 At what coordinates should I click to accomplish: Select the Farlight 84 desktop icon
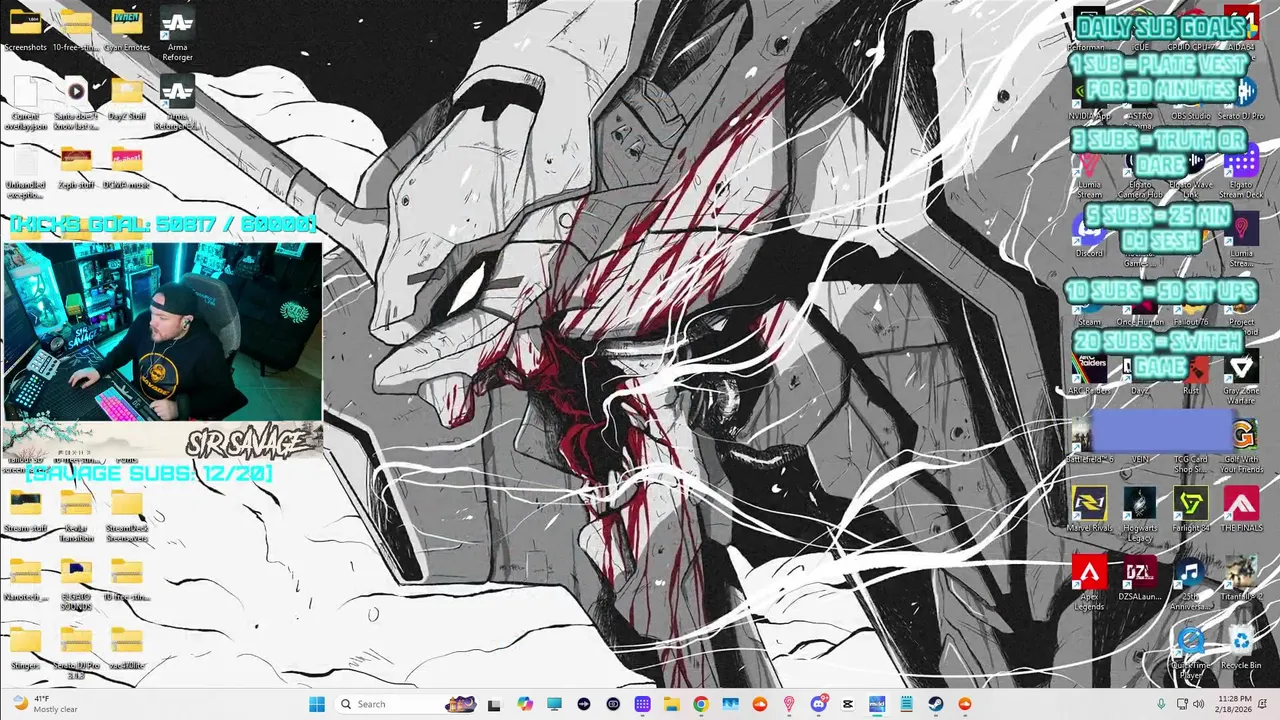[x=1190, y=510]
